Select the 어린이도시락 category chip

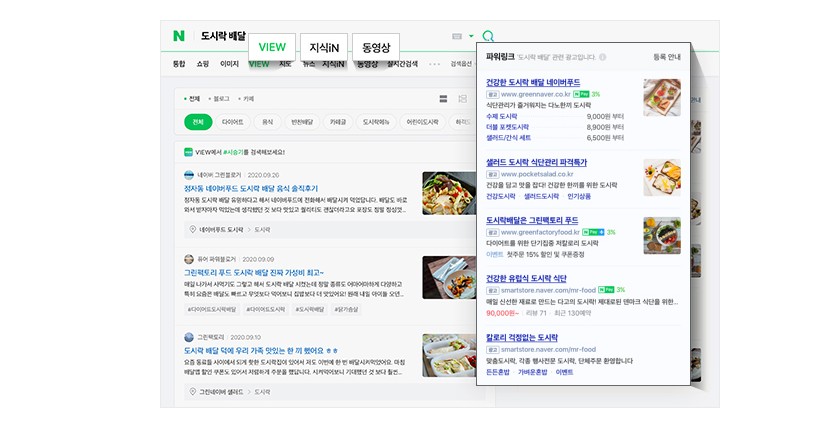coord(422,122)
